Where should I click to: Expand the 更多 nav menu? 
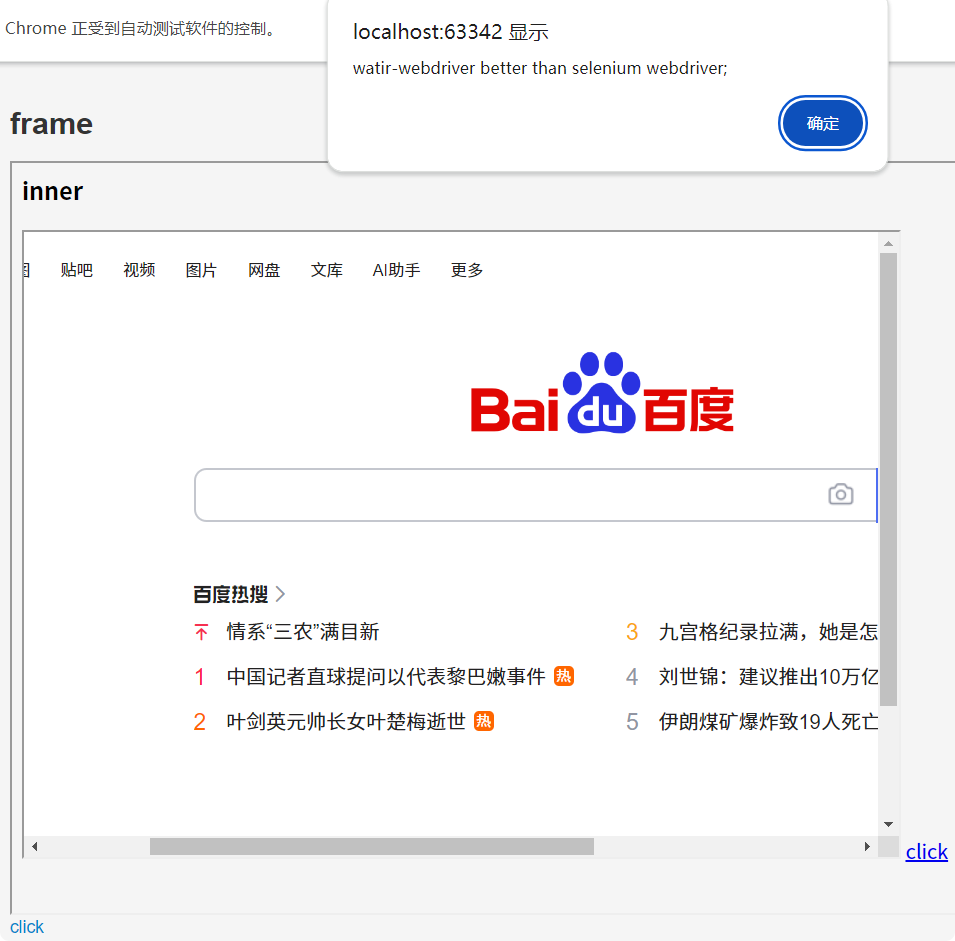467,270
